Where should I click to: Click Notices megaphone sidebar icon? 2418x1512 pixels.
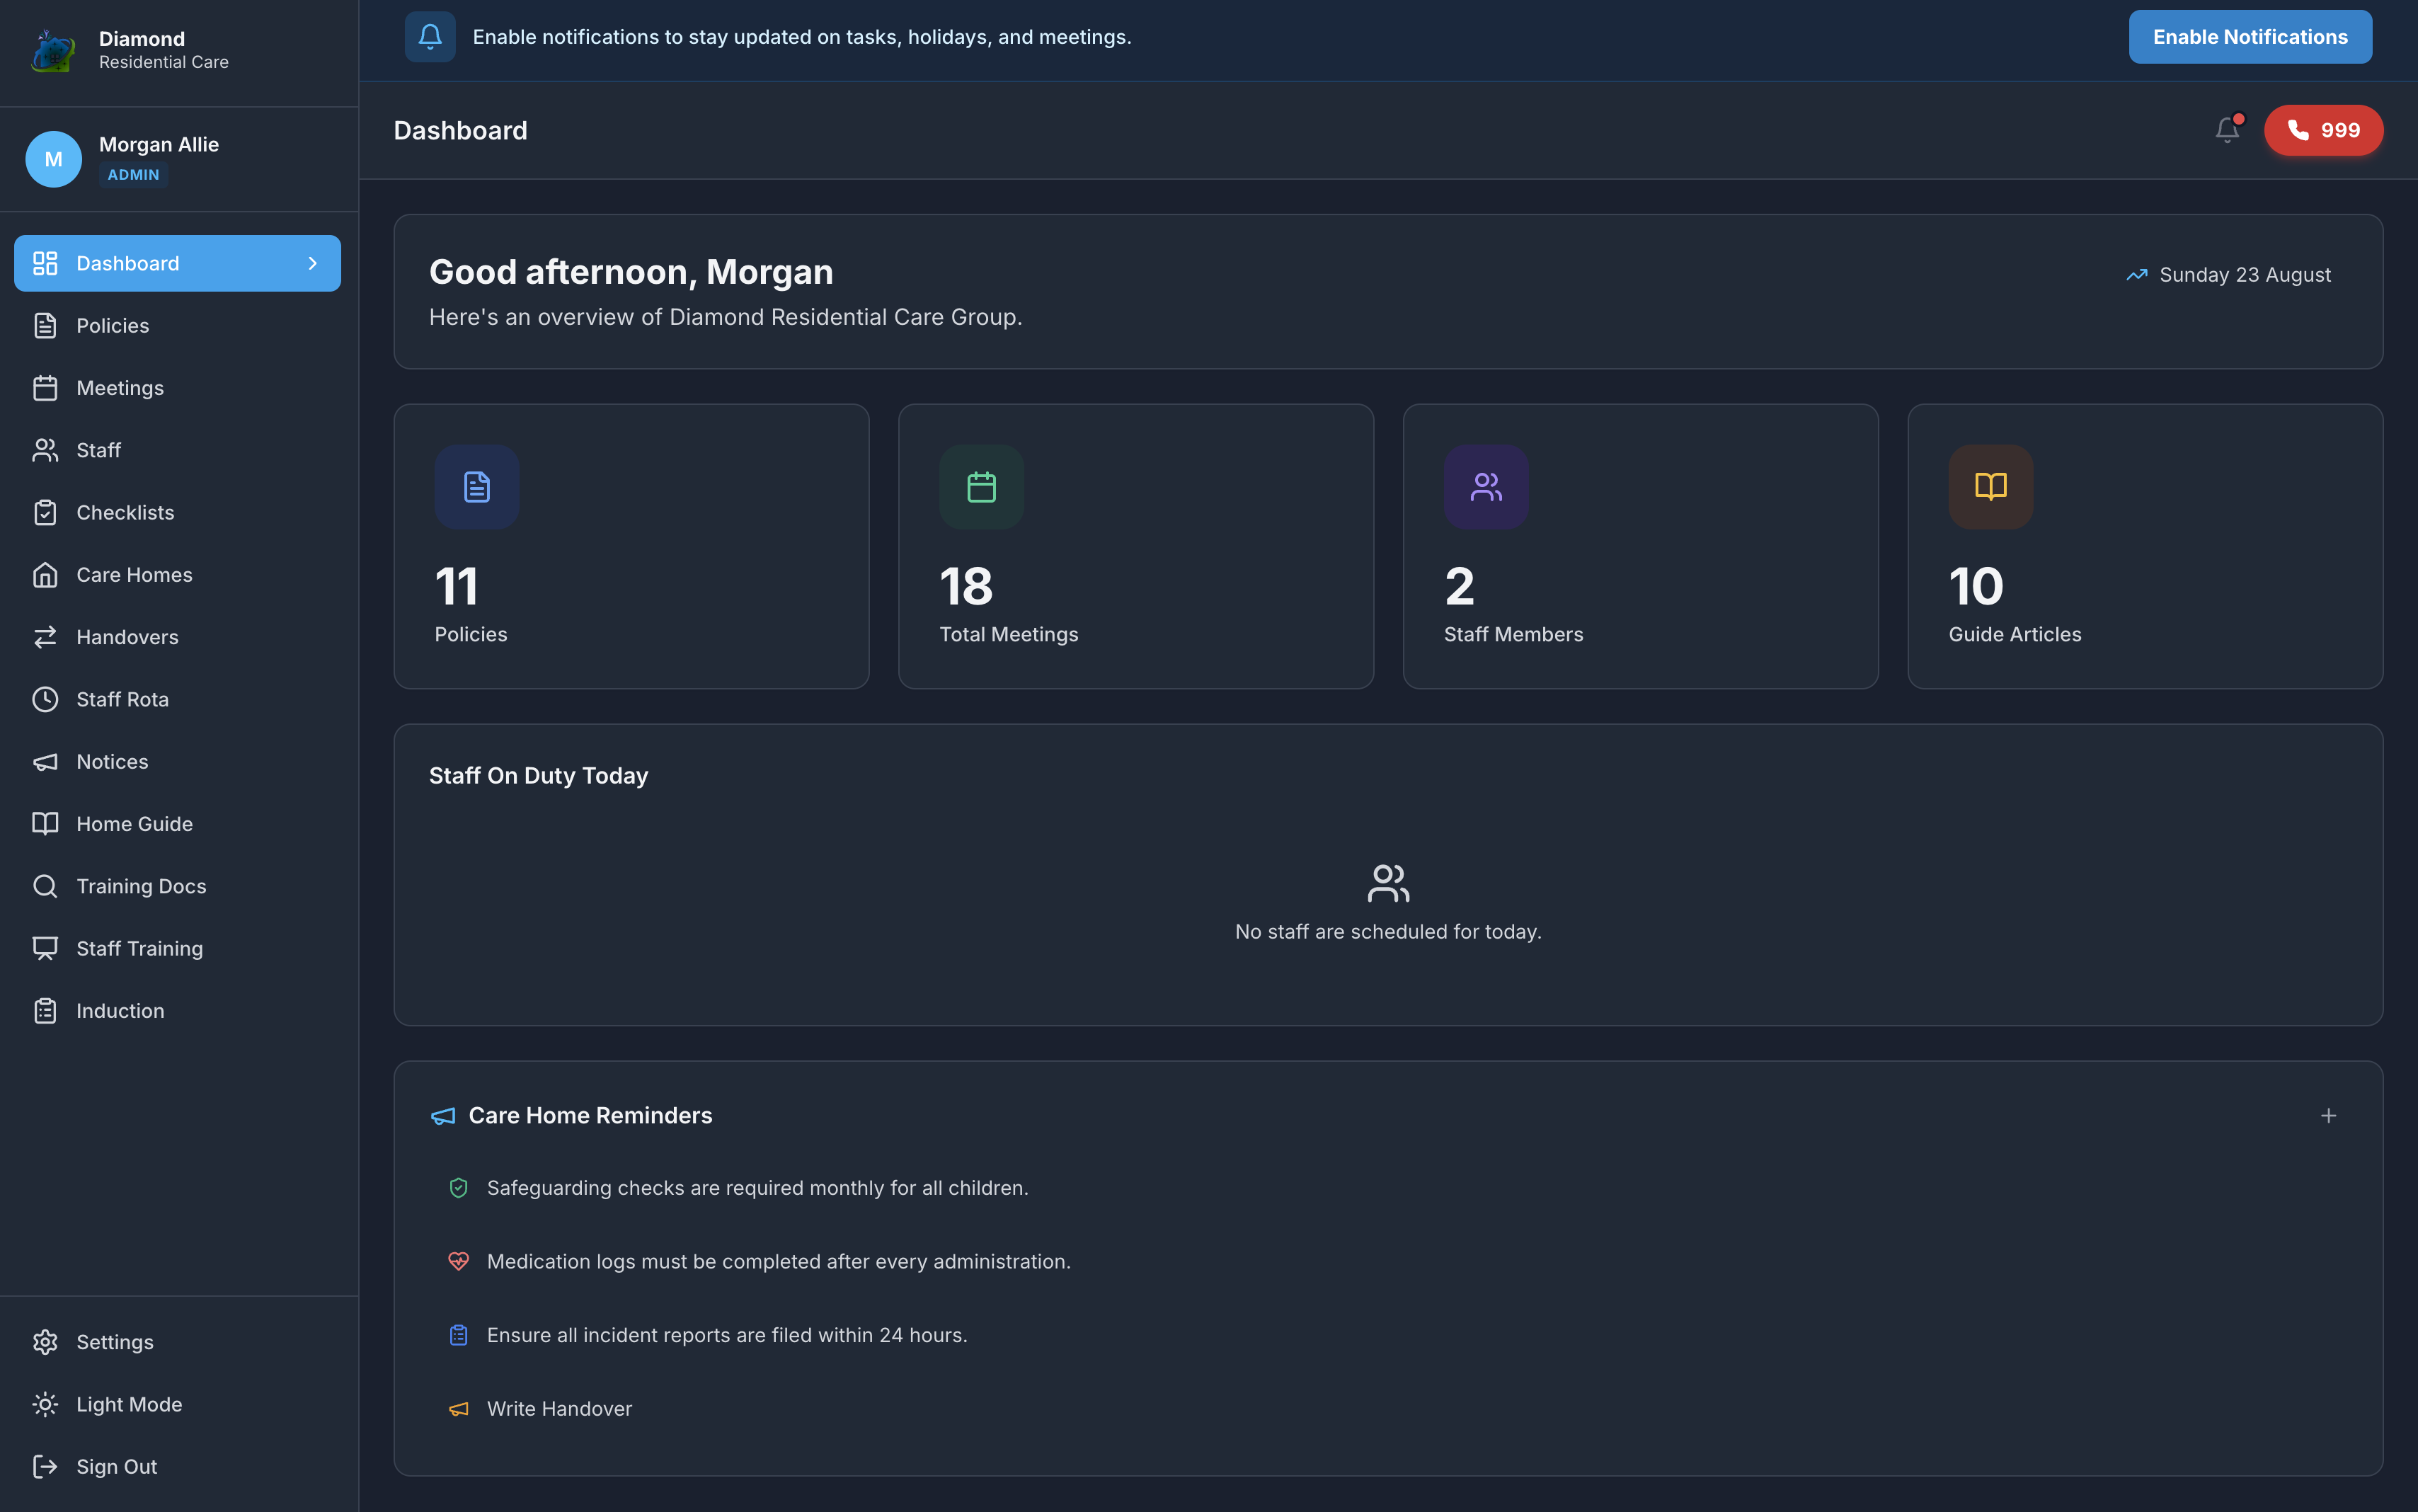click(45, 762)
